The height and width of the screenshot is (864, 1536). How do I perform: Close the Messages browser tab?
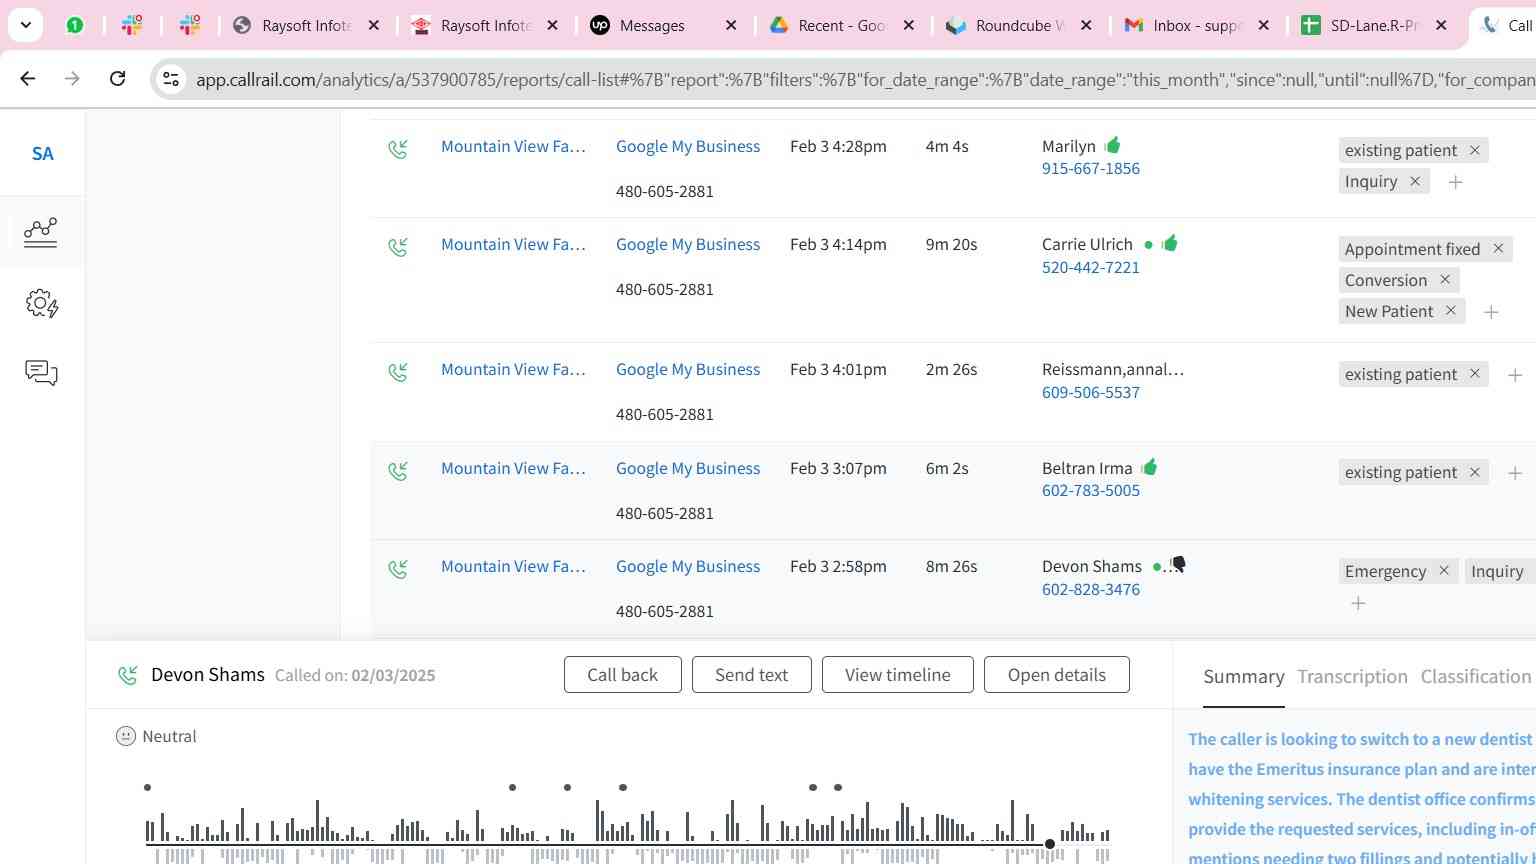pos(731,25)
